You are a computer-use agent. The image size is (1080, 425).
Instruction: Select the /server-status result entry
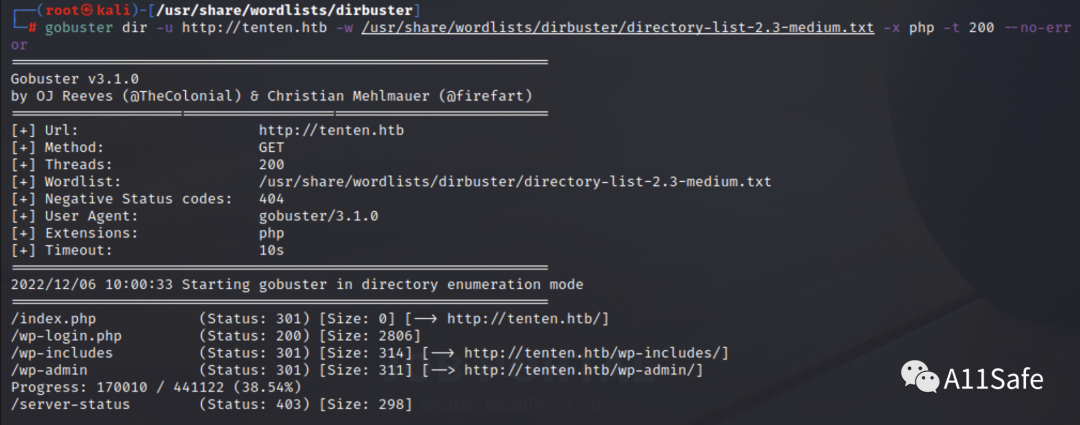pos(211,404)
